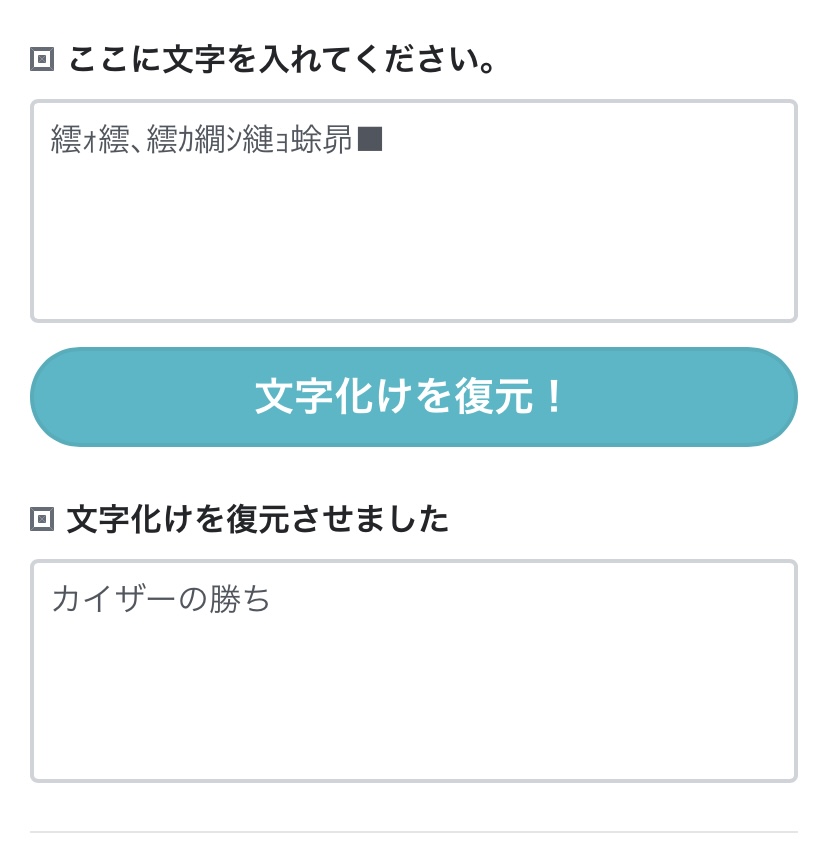Click the word カイザー in the result box
Screen dimensions: 828x864
tap(114, 599)
